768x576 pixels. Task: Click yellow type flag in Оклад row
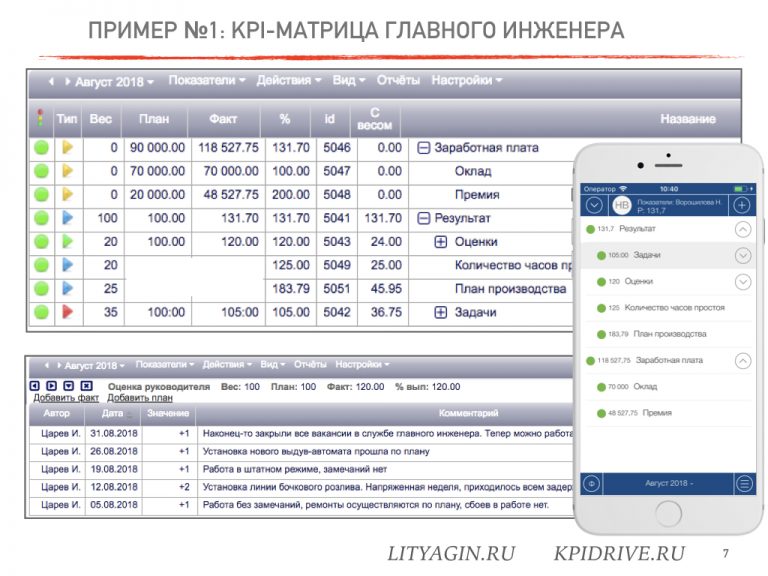68,171
